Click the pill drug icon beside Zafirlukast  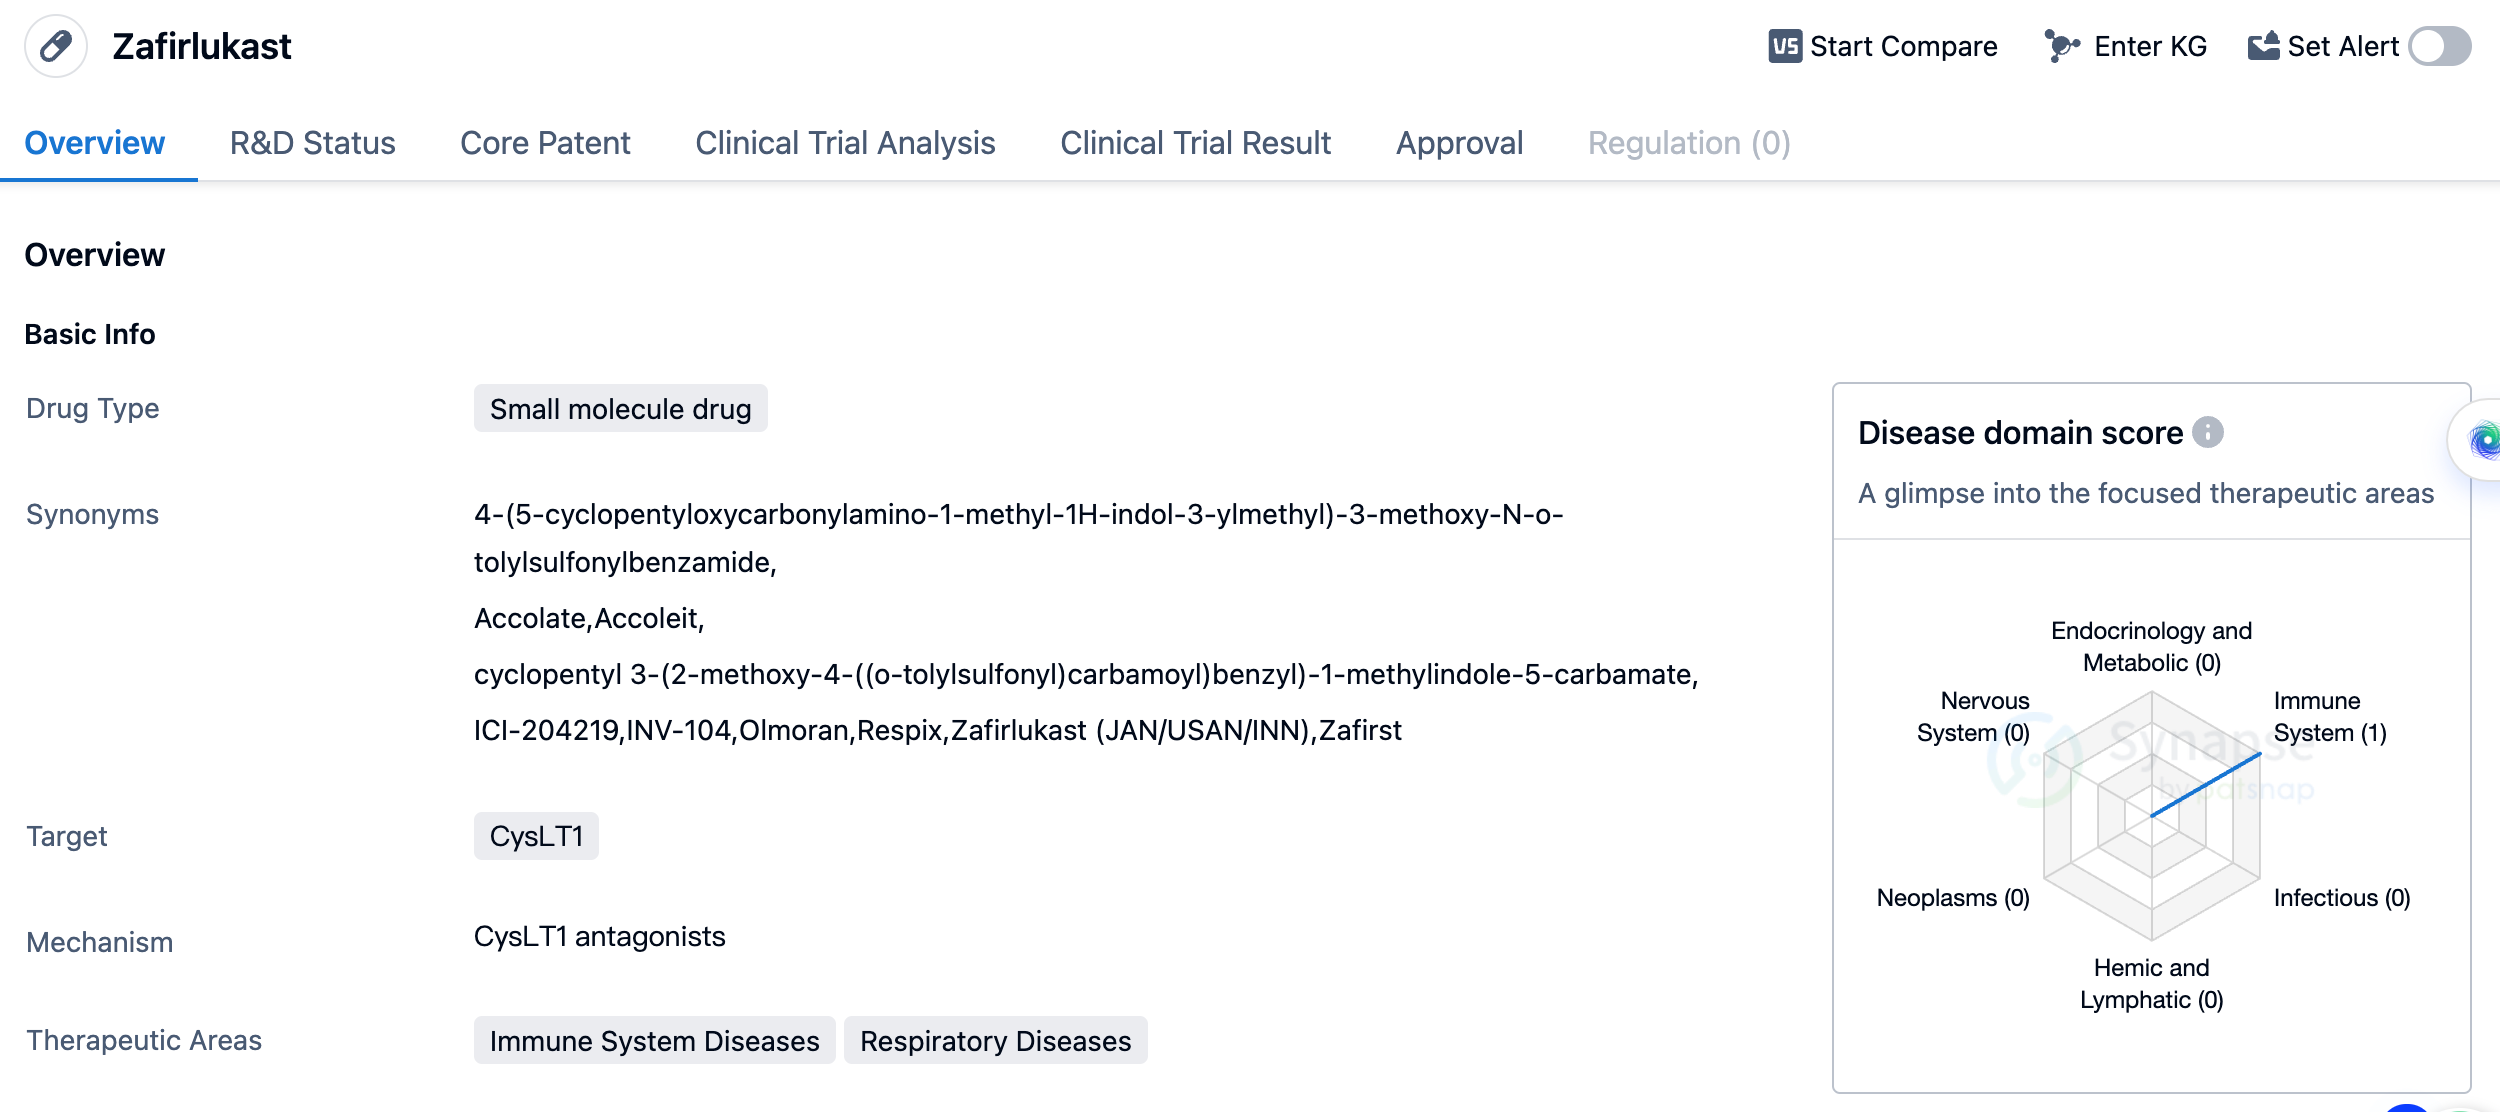(x=56, y=46)
